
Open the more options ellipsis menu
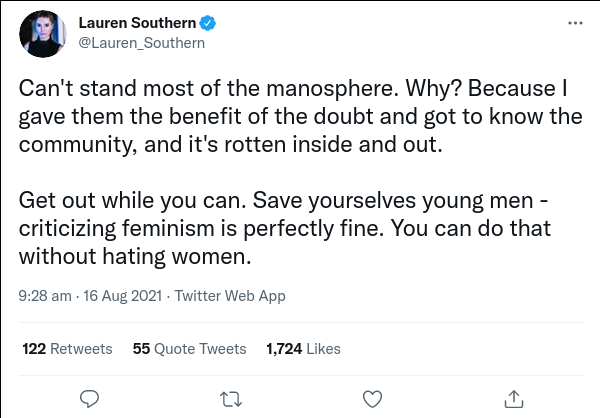pos(573,22)
